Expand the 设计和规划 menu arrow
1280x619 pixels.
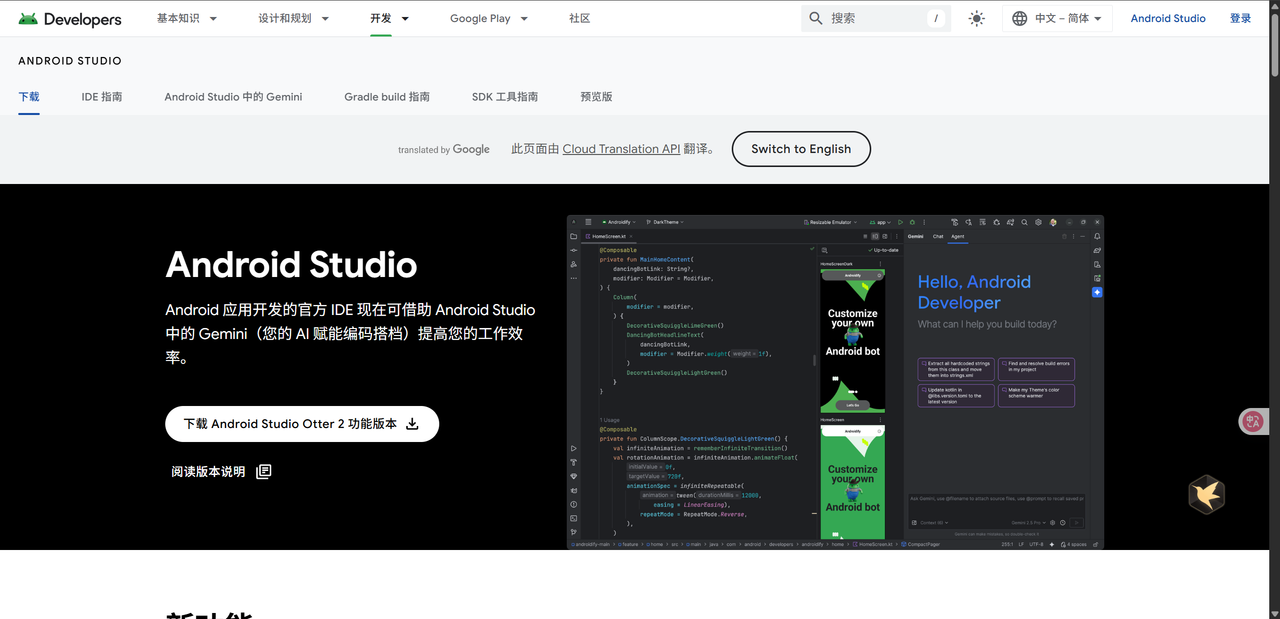(327, 18)
